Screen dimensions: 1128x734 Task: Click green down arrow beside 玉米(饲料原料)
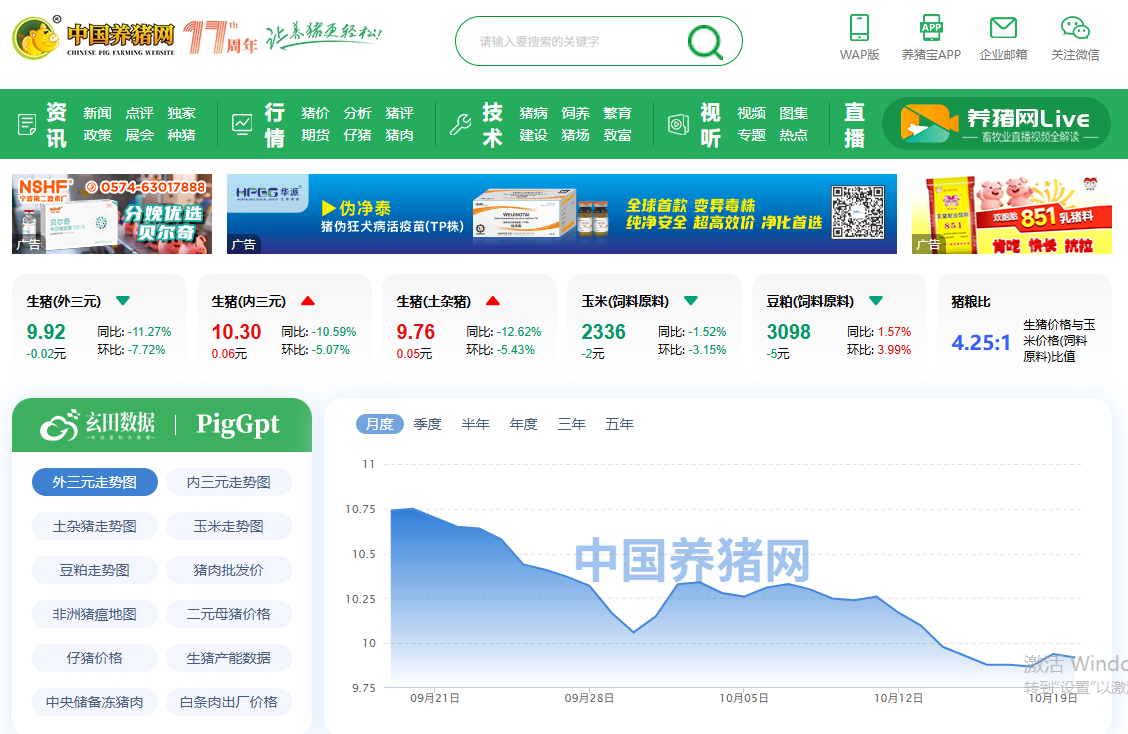[691, 301]
